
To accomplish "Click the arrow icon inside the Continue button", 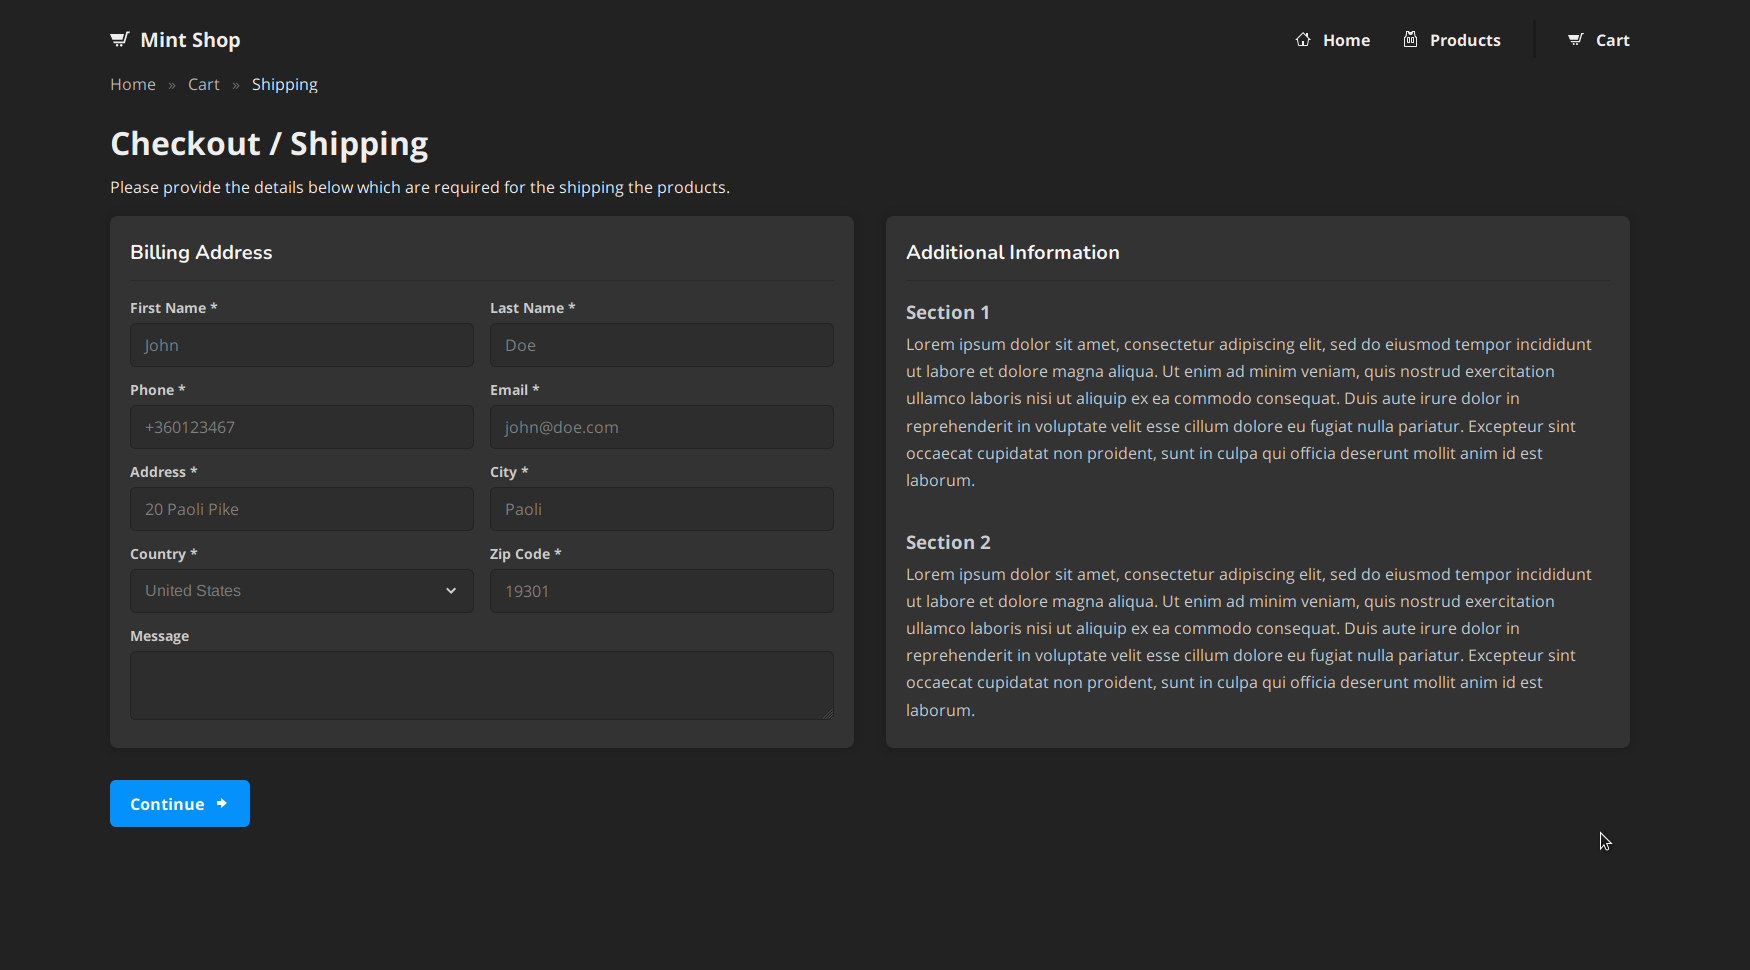I will pyautogui.click(x=222, y=803).
